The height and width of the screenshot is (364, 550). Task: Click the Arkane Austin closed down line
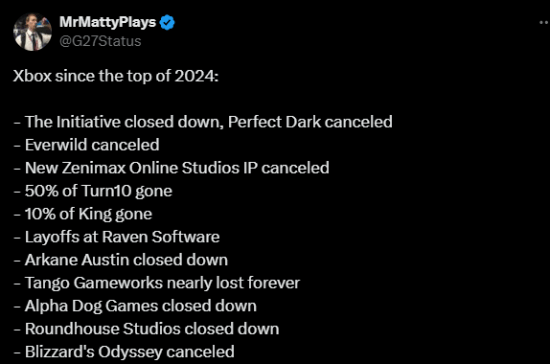click(x=121, y=260)
